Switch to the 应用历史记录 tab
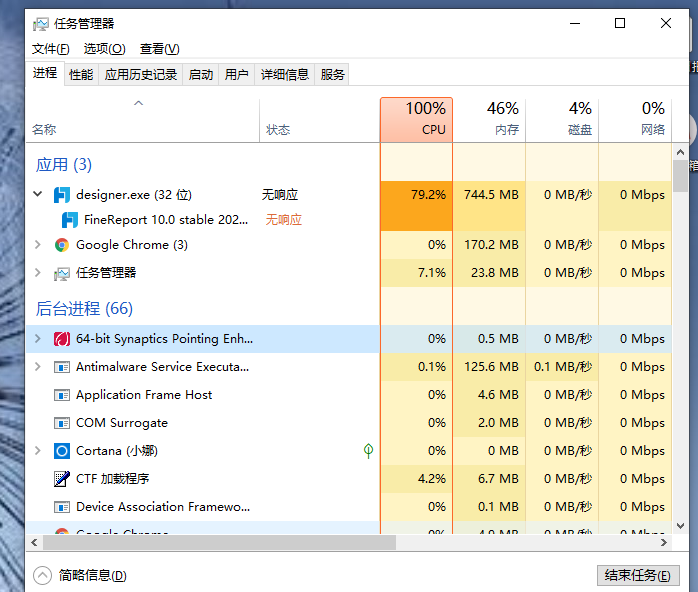This screenshot has width=698, height=592. tap(141, 74)
